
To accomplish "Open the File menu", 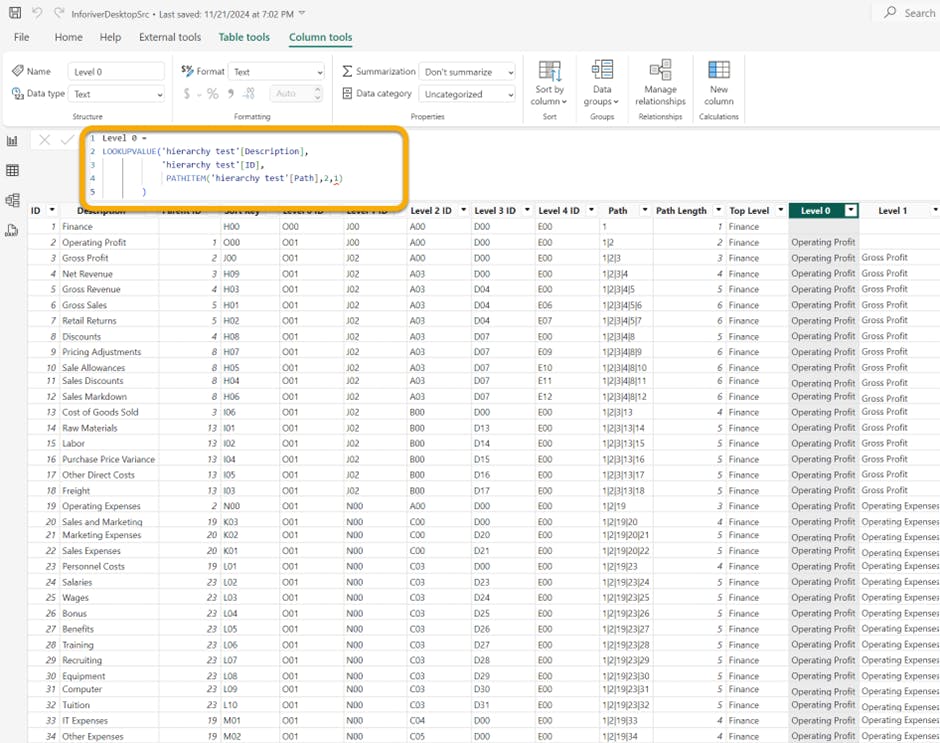I will 21,37.
